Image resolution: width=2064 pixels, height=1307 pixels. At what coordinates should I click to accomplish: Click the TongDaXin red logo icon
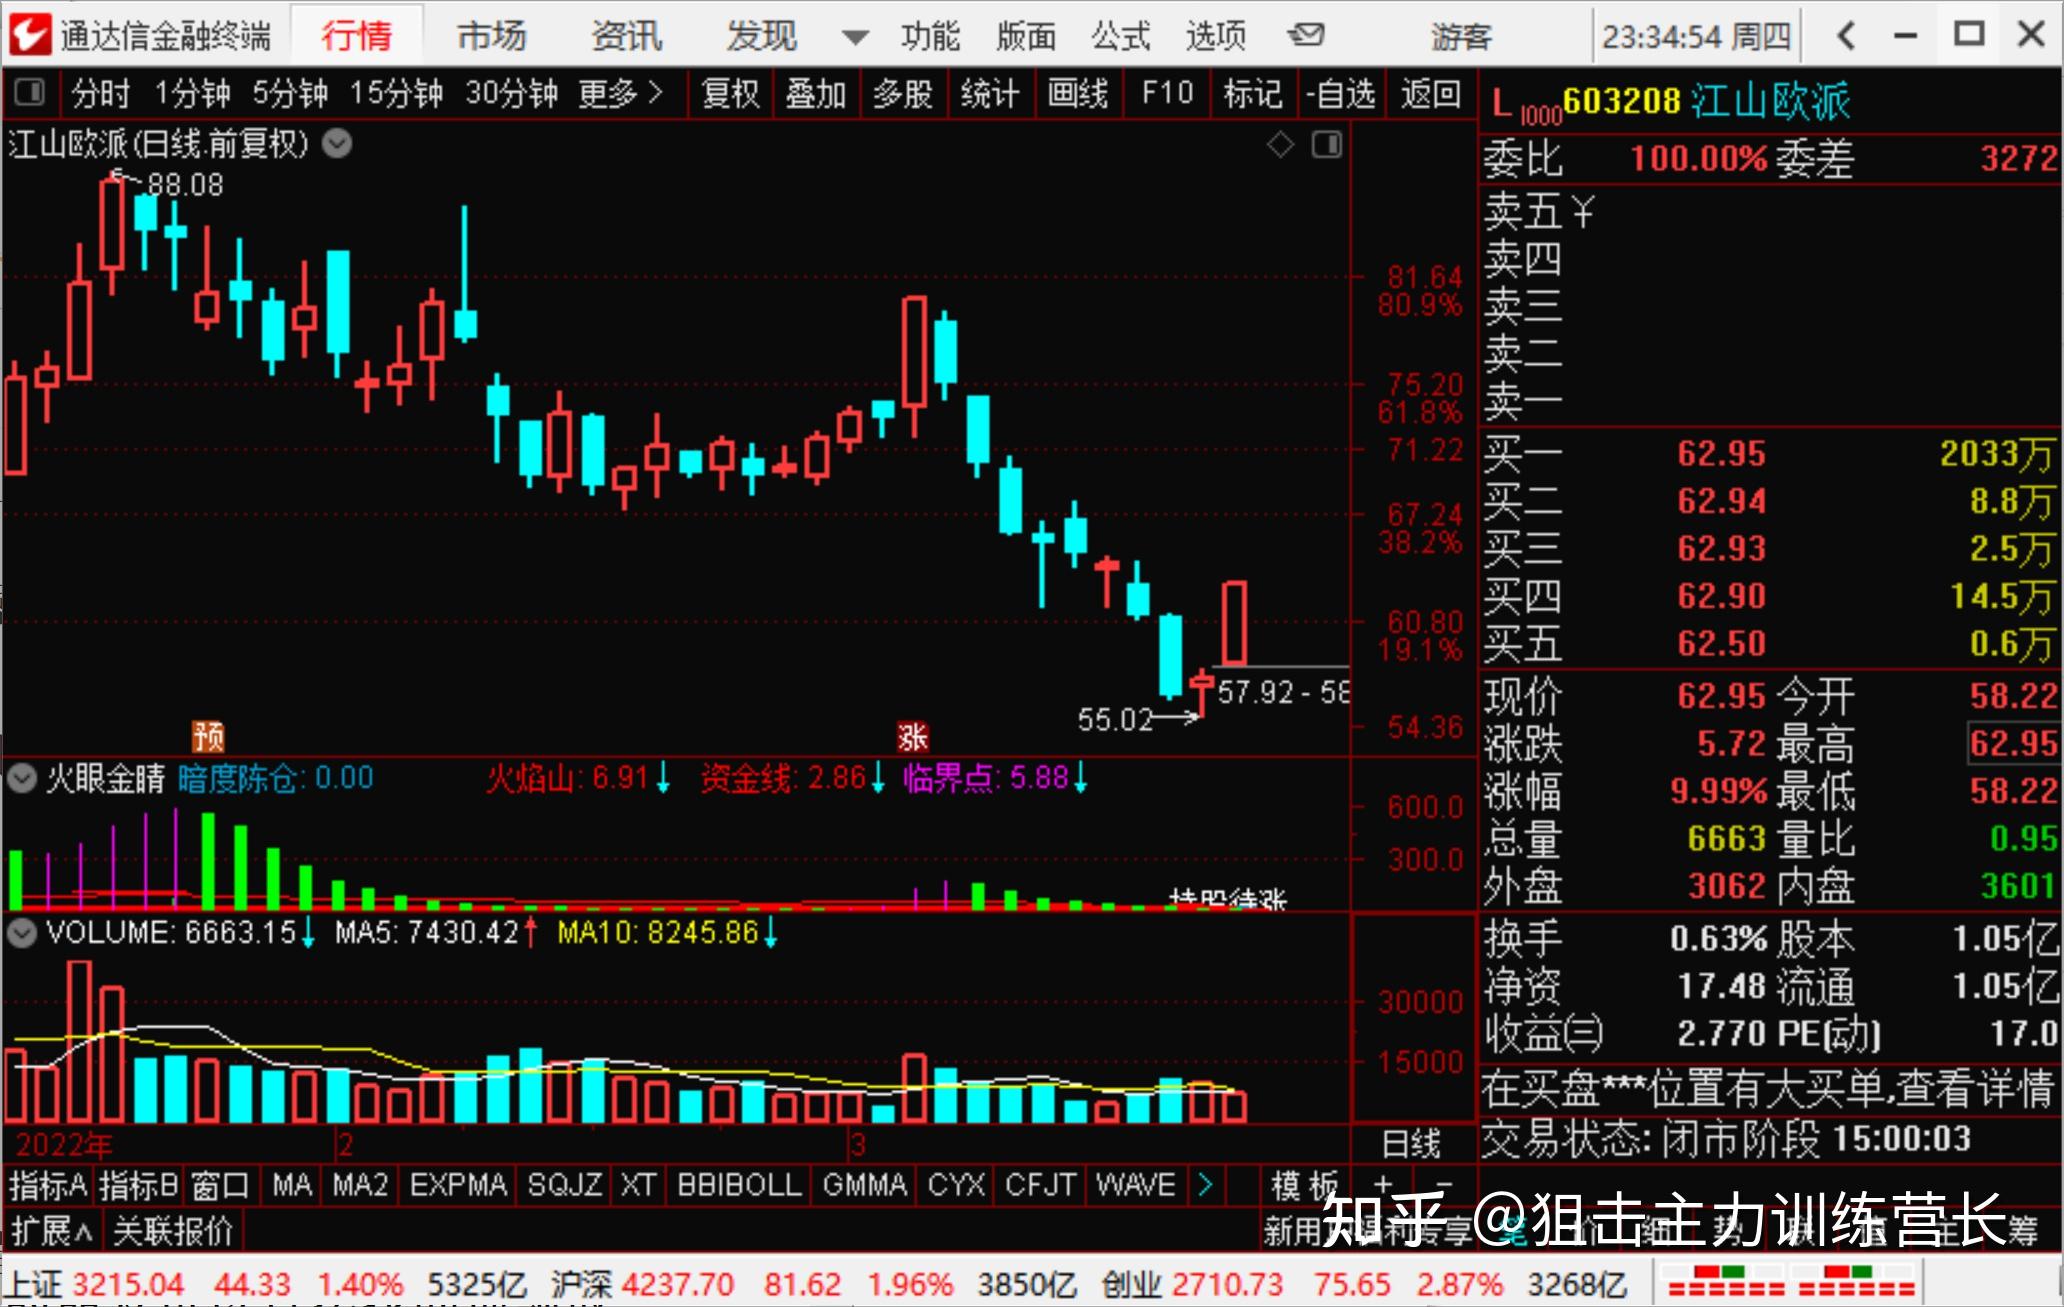[30, 36]
